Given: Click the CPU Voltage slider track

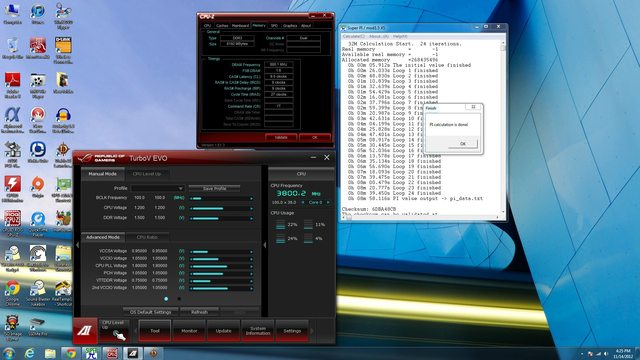Looking at the screenshot, I should pyautogui.click(x=221, y=208).
